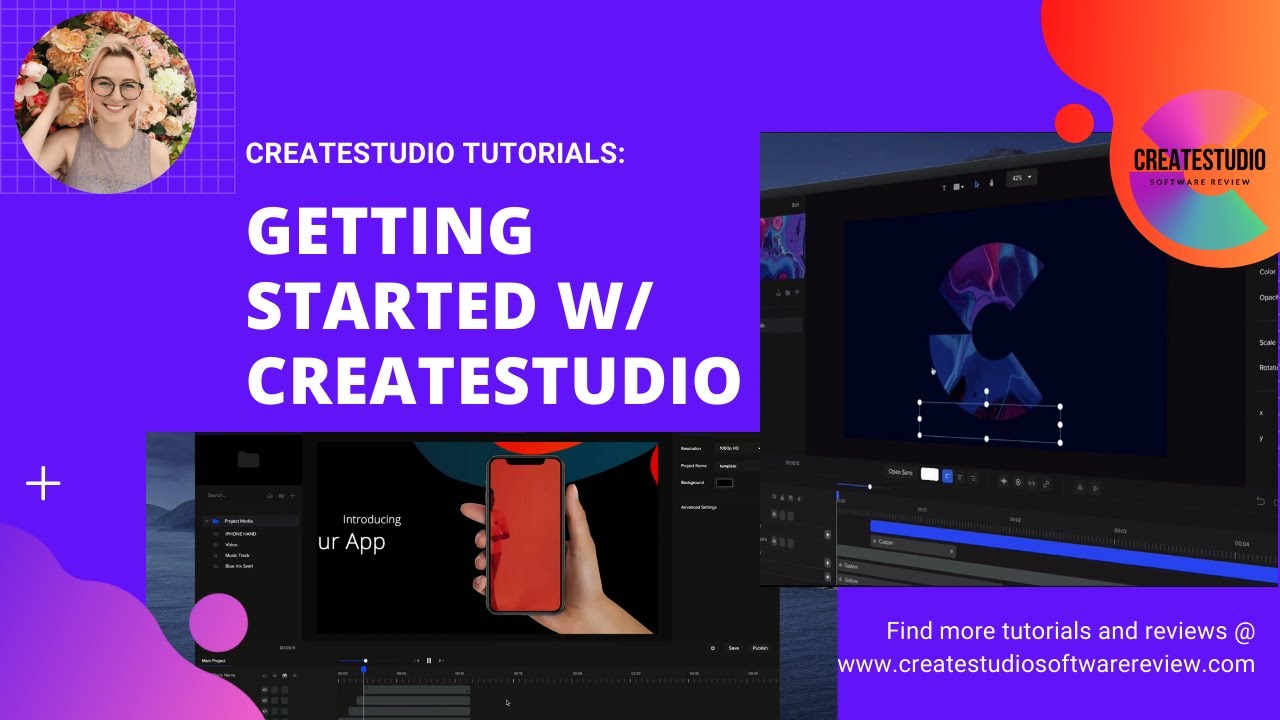The image size is (1280, 720).
Task: Open the 42% zoom dropdown
Action: (x=1022, y=177)
